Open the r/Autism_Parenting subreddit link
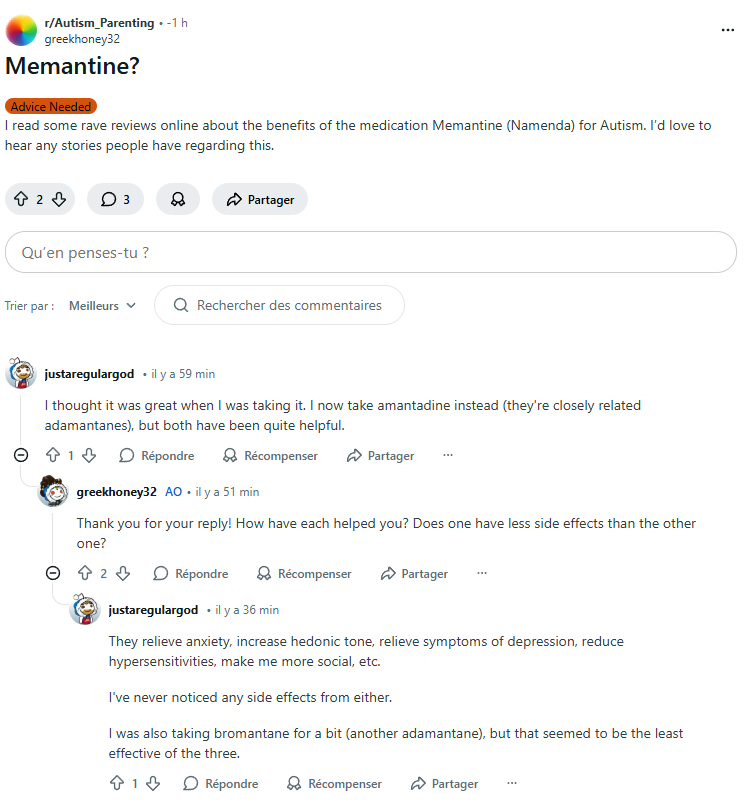Image resolution: width=747 pixels, height=807 pixels. click(100, 22)
